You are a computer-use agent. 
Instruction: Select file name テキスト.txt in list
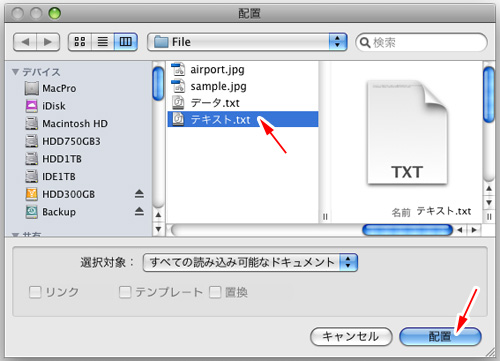coord(220,119)
